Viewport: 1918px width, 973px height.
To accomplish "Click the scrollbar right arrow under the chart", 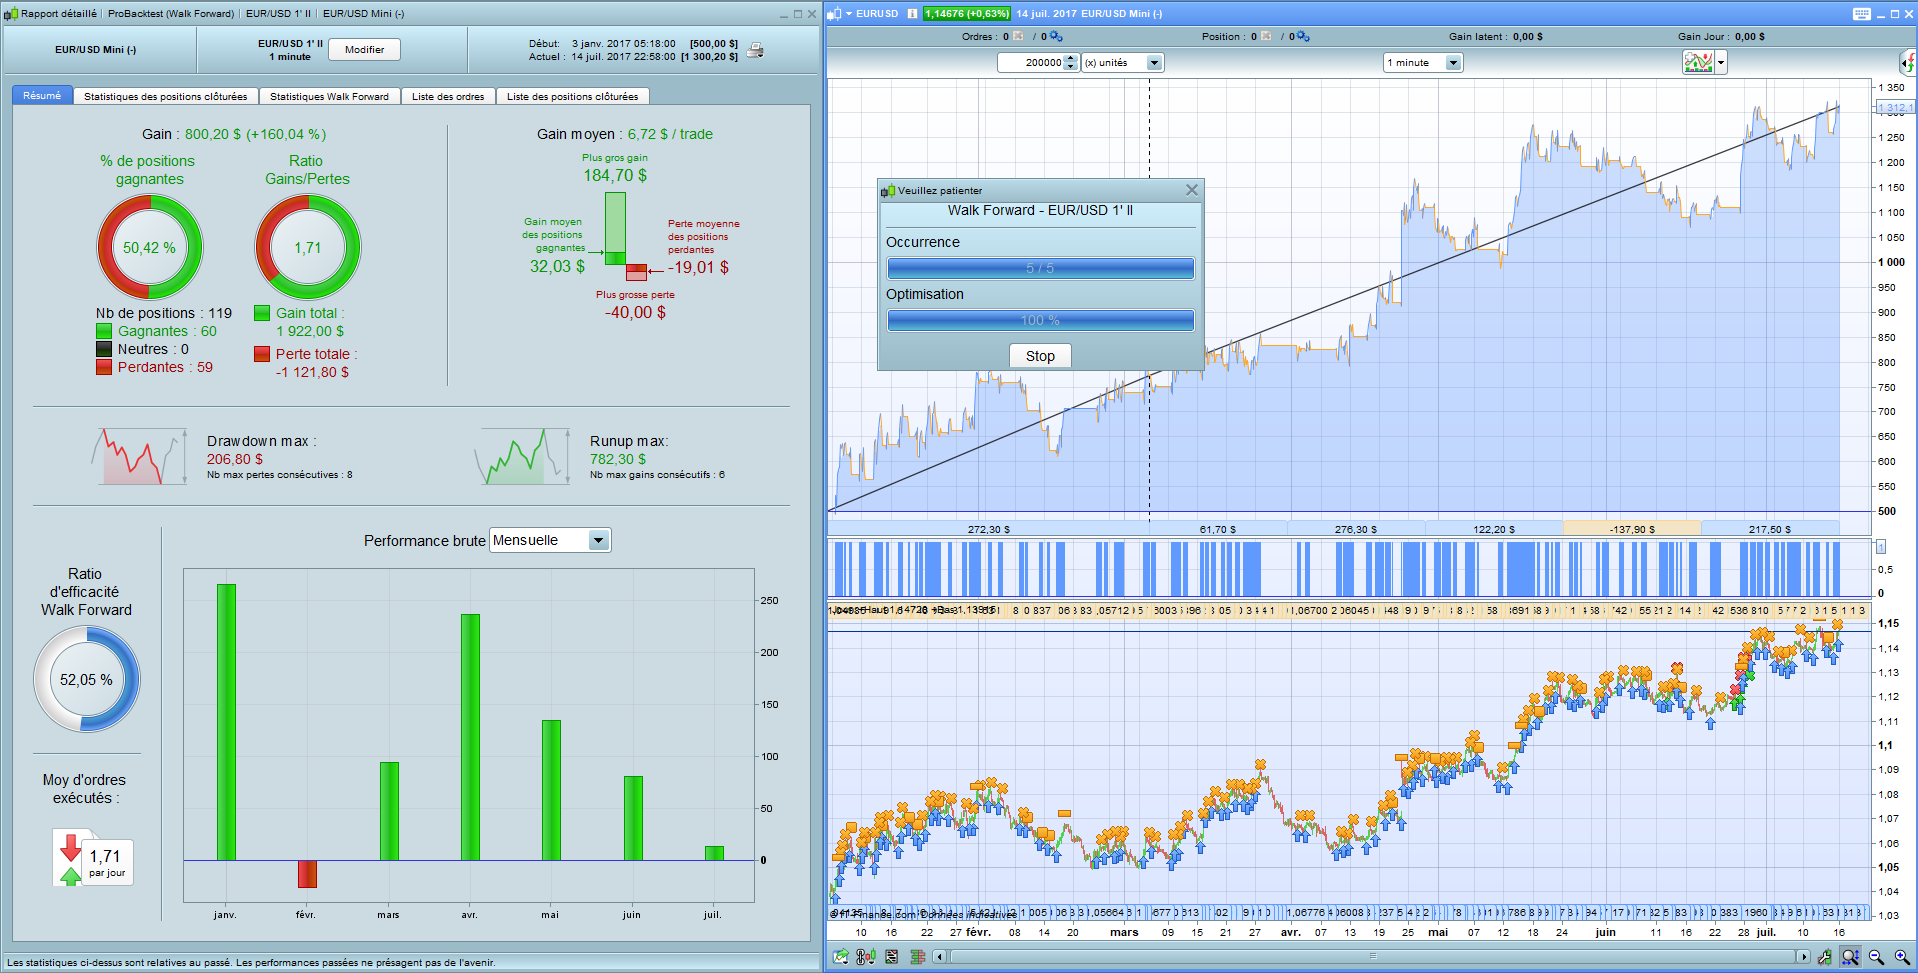I will pyautogui.click(x=1804, y=957).
